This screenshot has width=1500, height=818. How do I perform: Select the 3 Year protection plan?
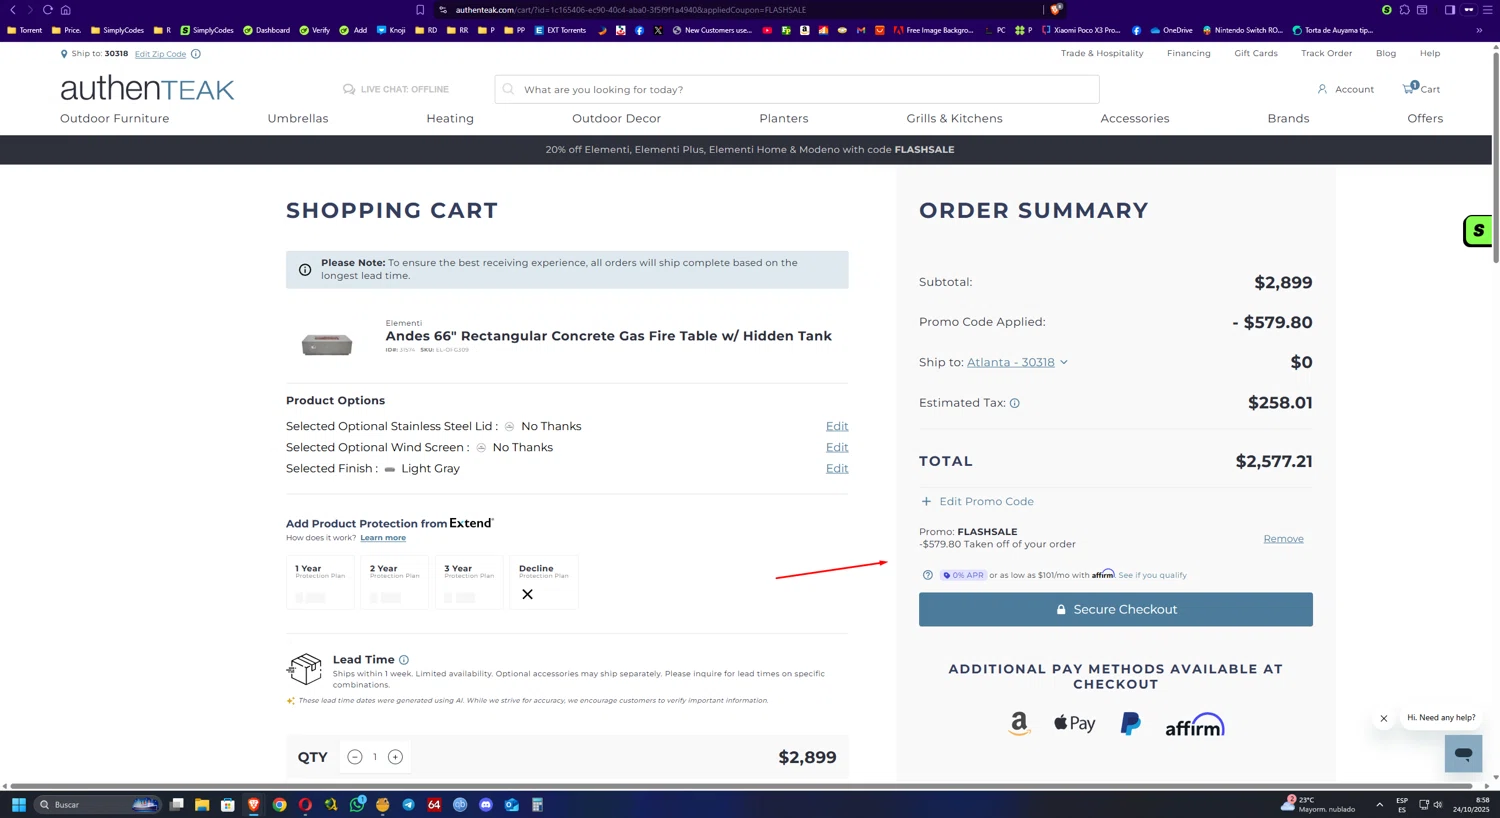click(469, 582)
